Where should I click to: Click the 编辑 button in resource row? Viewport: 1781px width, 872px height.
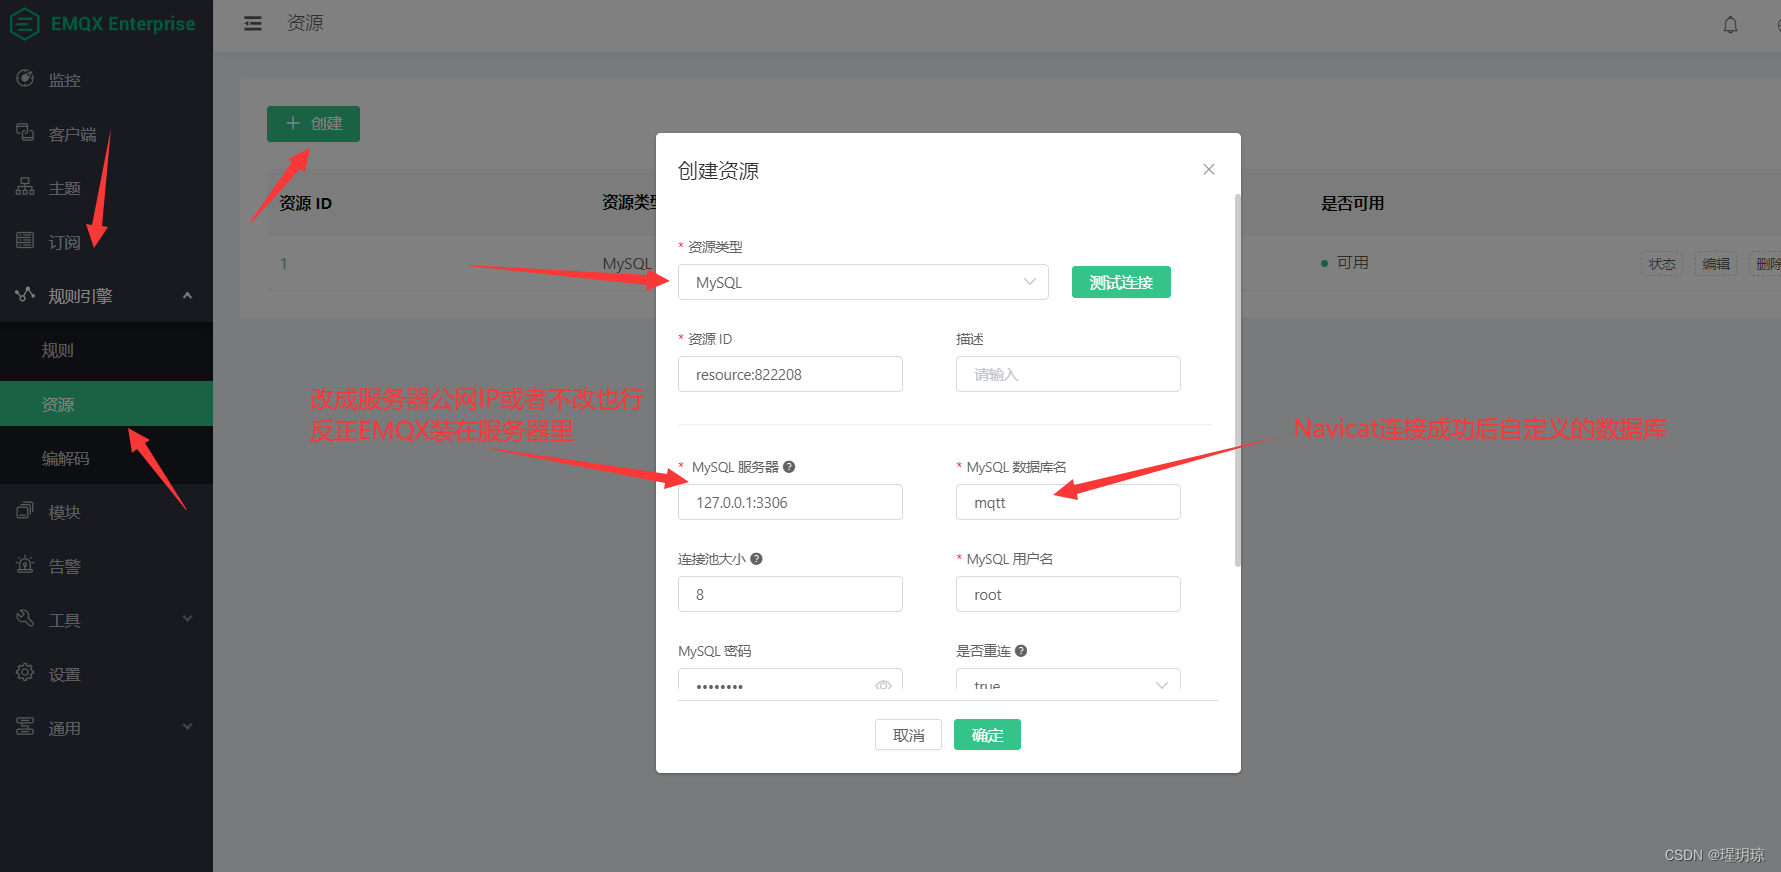click(1716, 263)
